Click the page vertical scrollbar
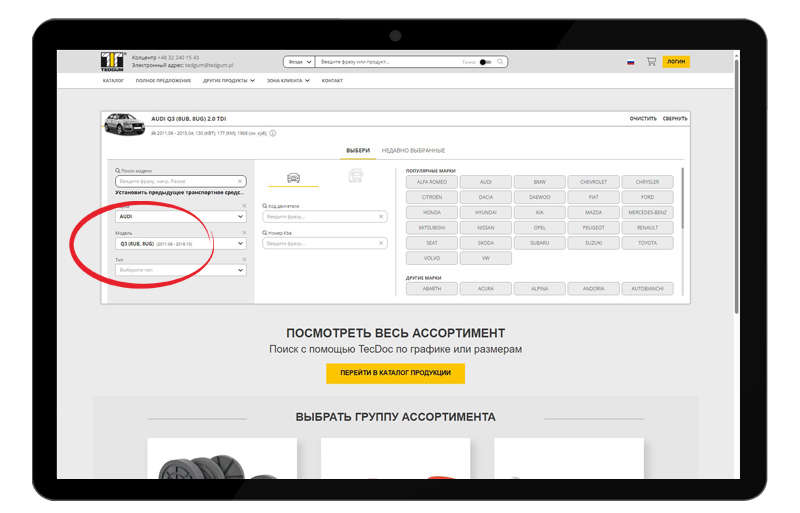This screenshot has height=513, width=800. pos(736,186)
